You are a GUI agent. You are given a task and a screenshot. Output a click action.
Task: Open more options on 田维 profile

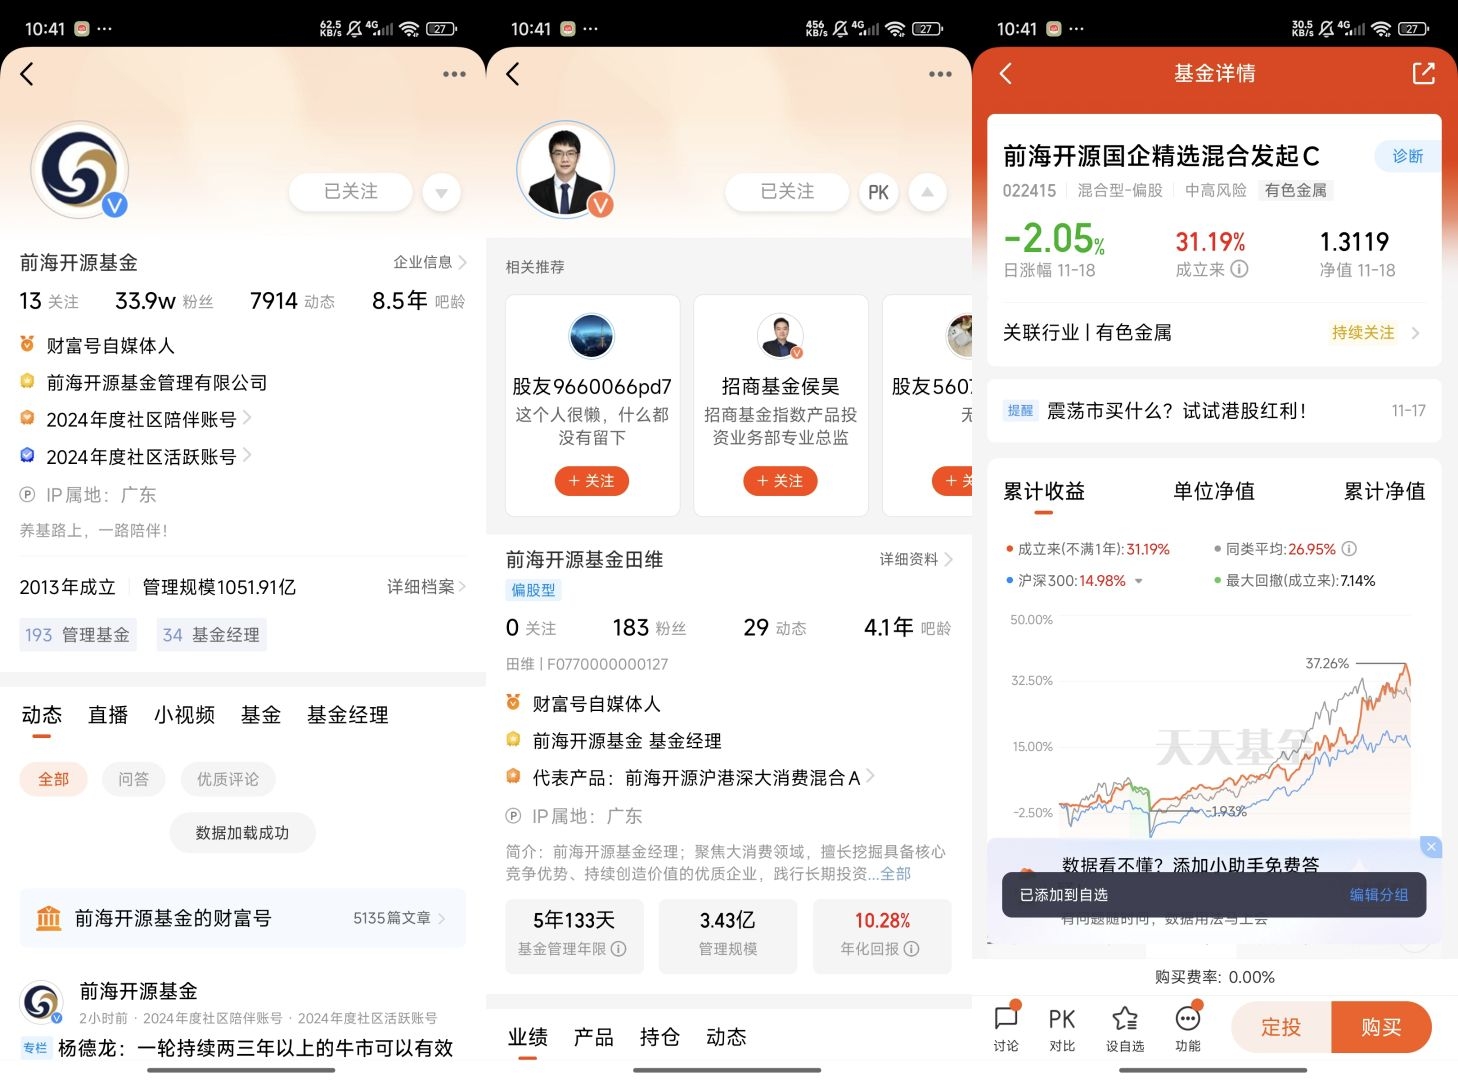tap(940, 74)
